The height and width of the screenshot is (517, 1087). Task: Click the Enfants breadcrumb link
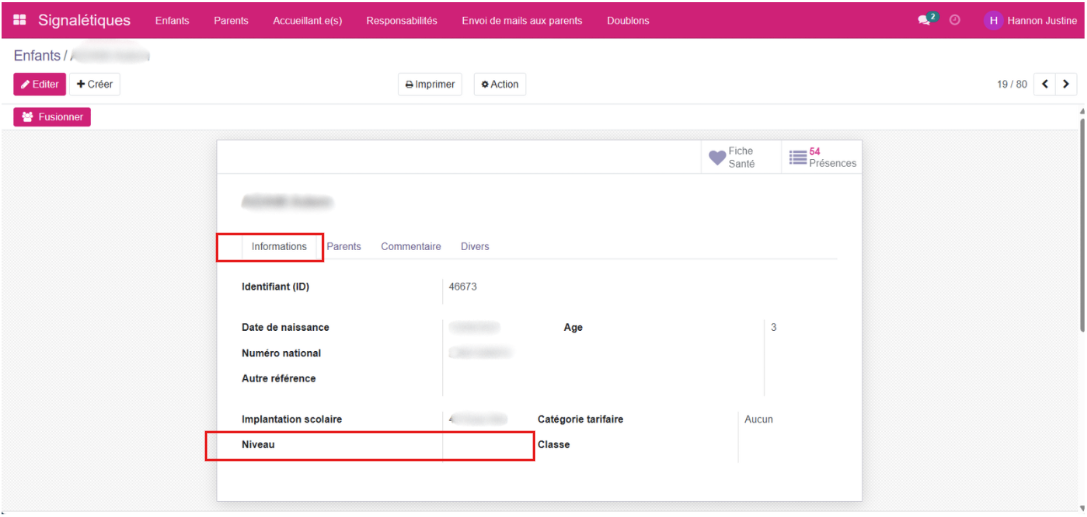(x=37, y=56)
